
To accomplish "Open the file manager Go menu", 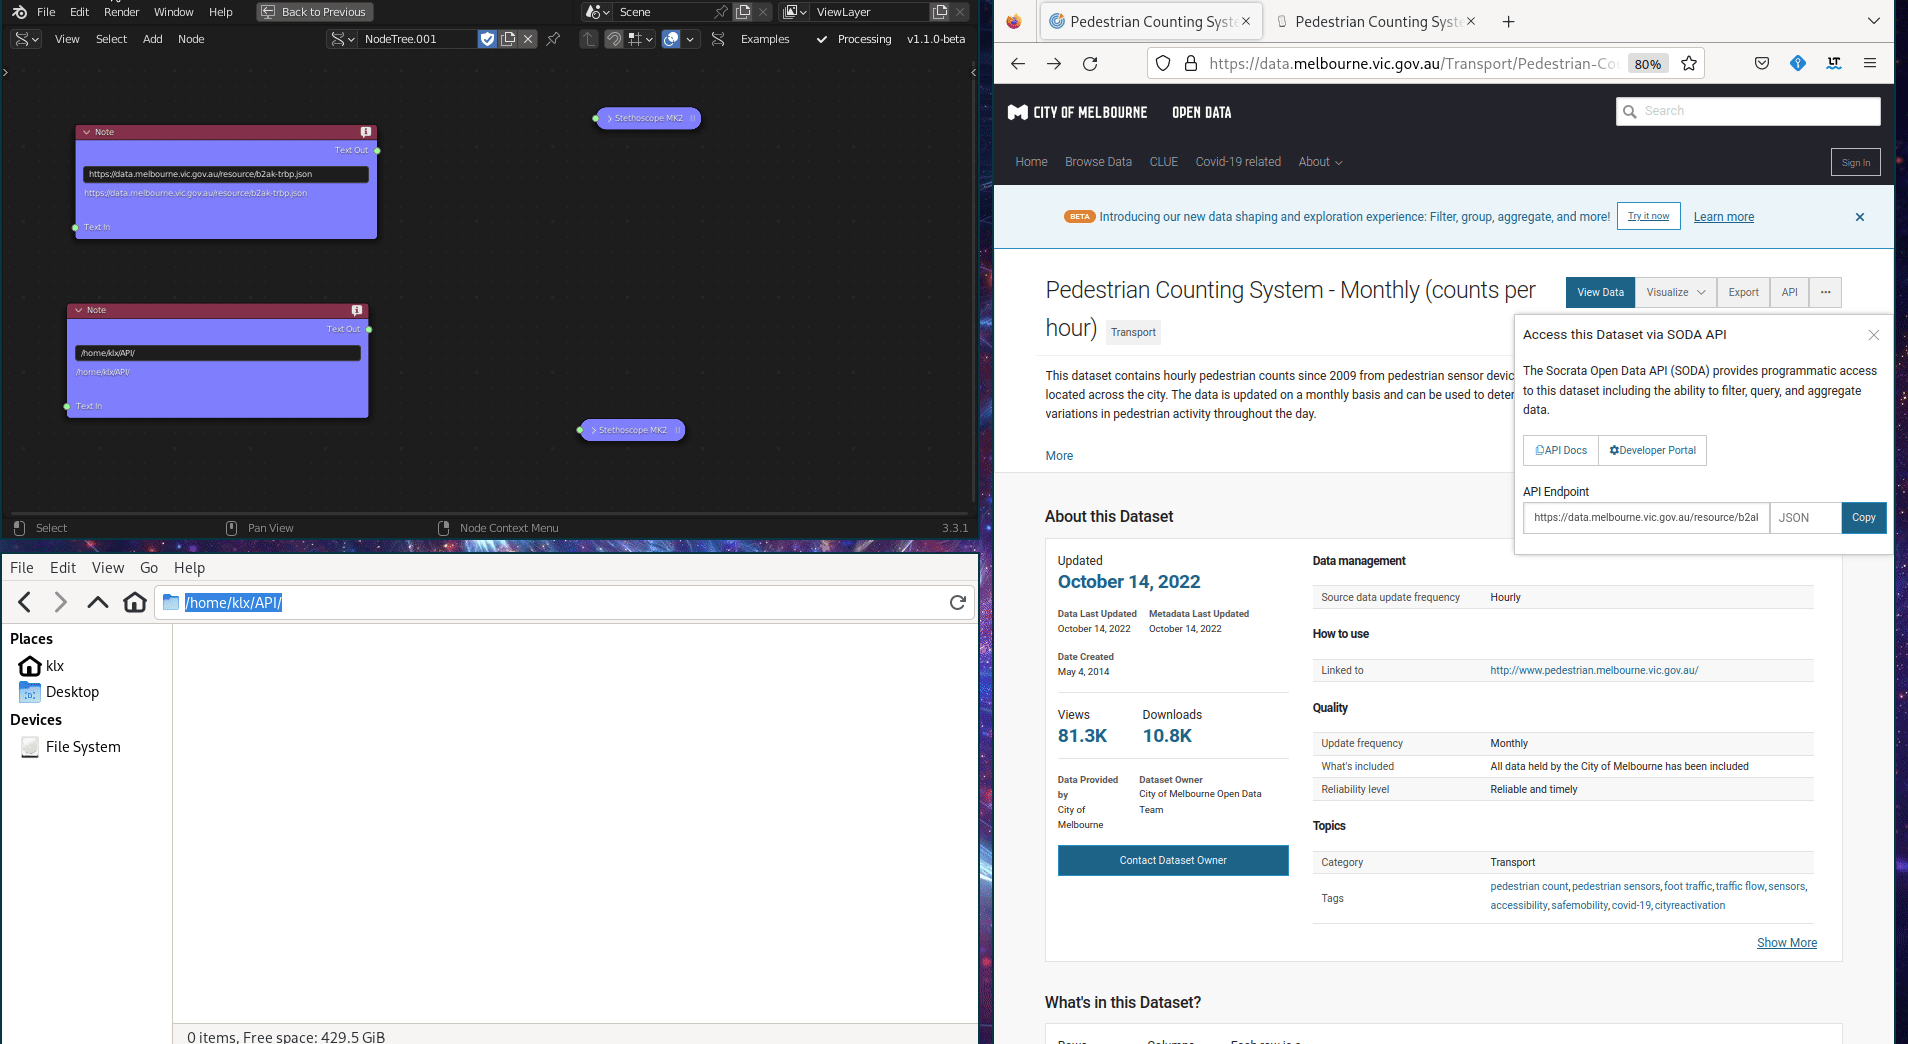I will point(149,568).
